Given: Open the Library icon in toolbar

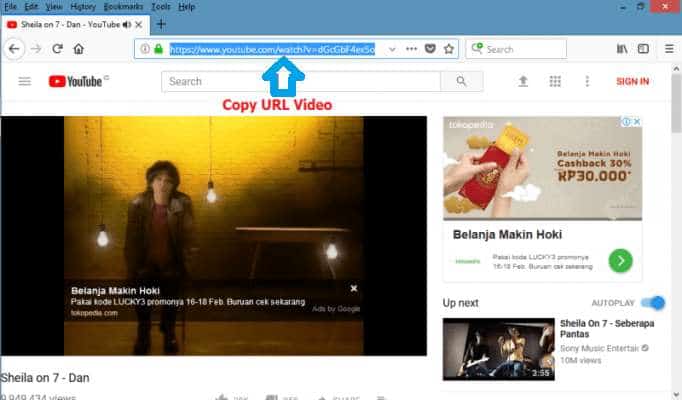Looking at the screenshot, I should (622, 49).
